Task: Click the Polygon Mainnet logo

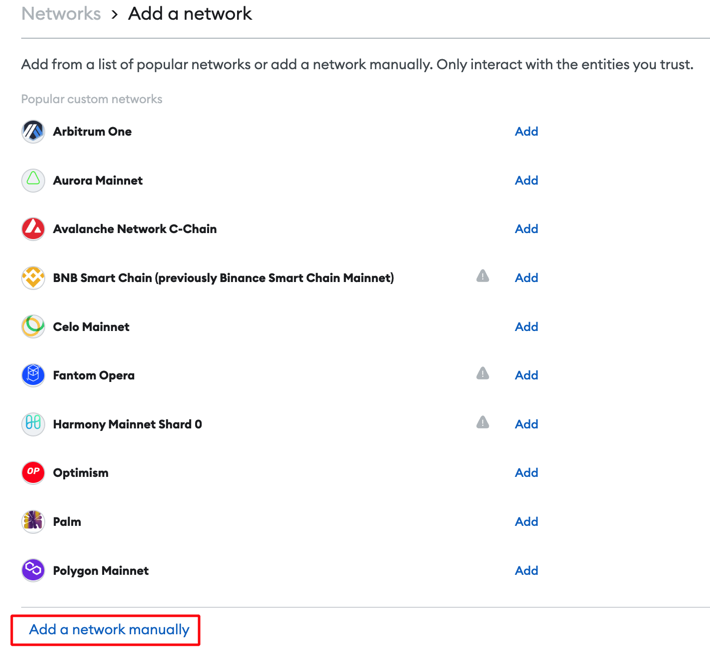Action: 33,570
